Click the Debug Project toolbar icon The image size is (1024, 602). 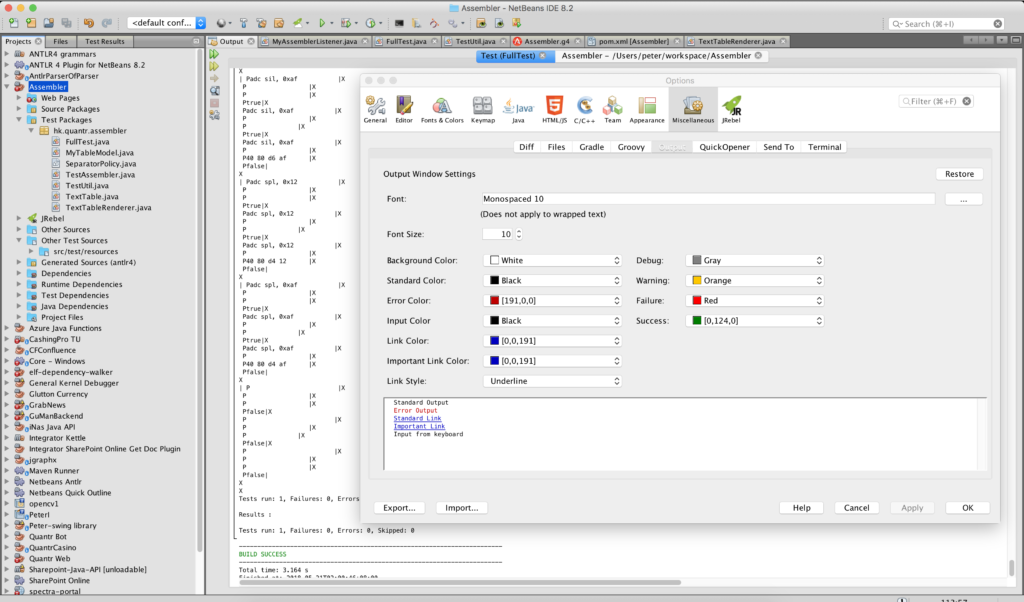click(346, 24)
